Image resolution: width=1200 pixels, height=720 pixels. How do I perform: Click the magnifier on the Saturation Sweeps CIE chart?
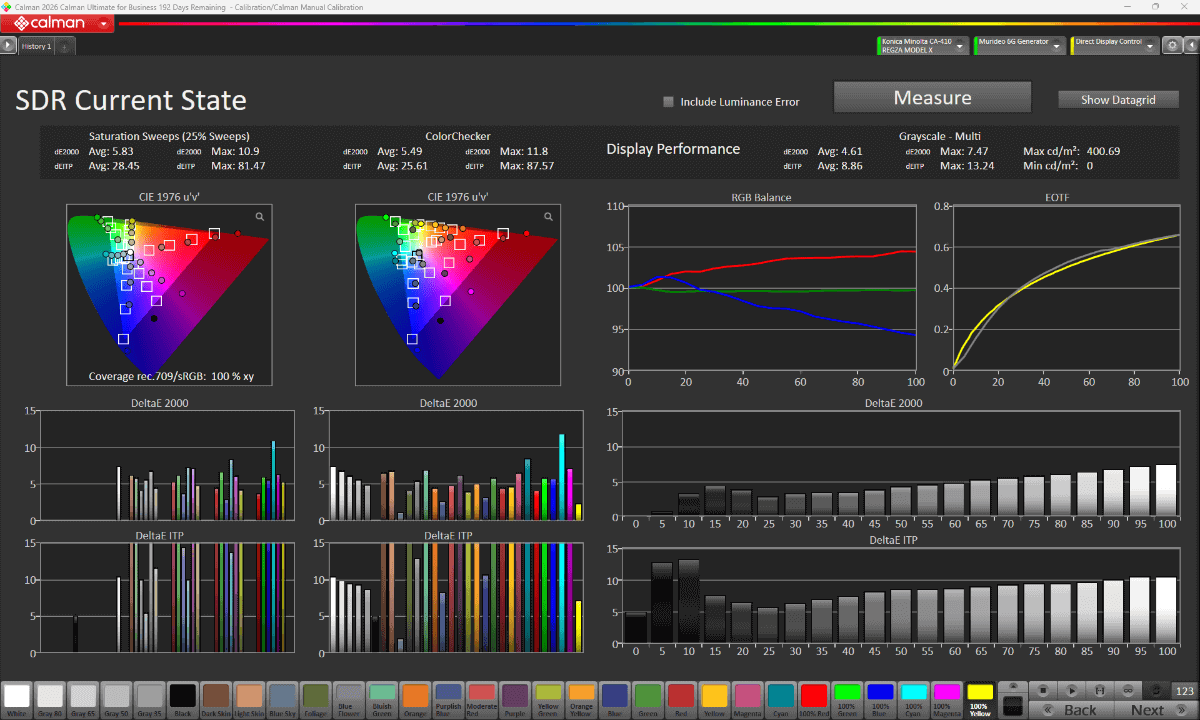[260, 216]
